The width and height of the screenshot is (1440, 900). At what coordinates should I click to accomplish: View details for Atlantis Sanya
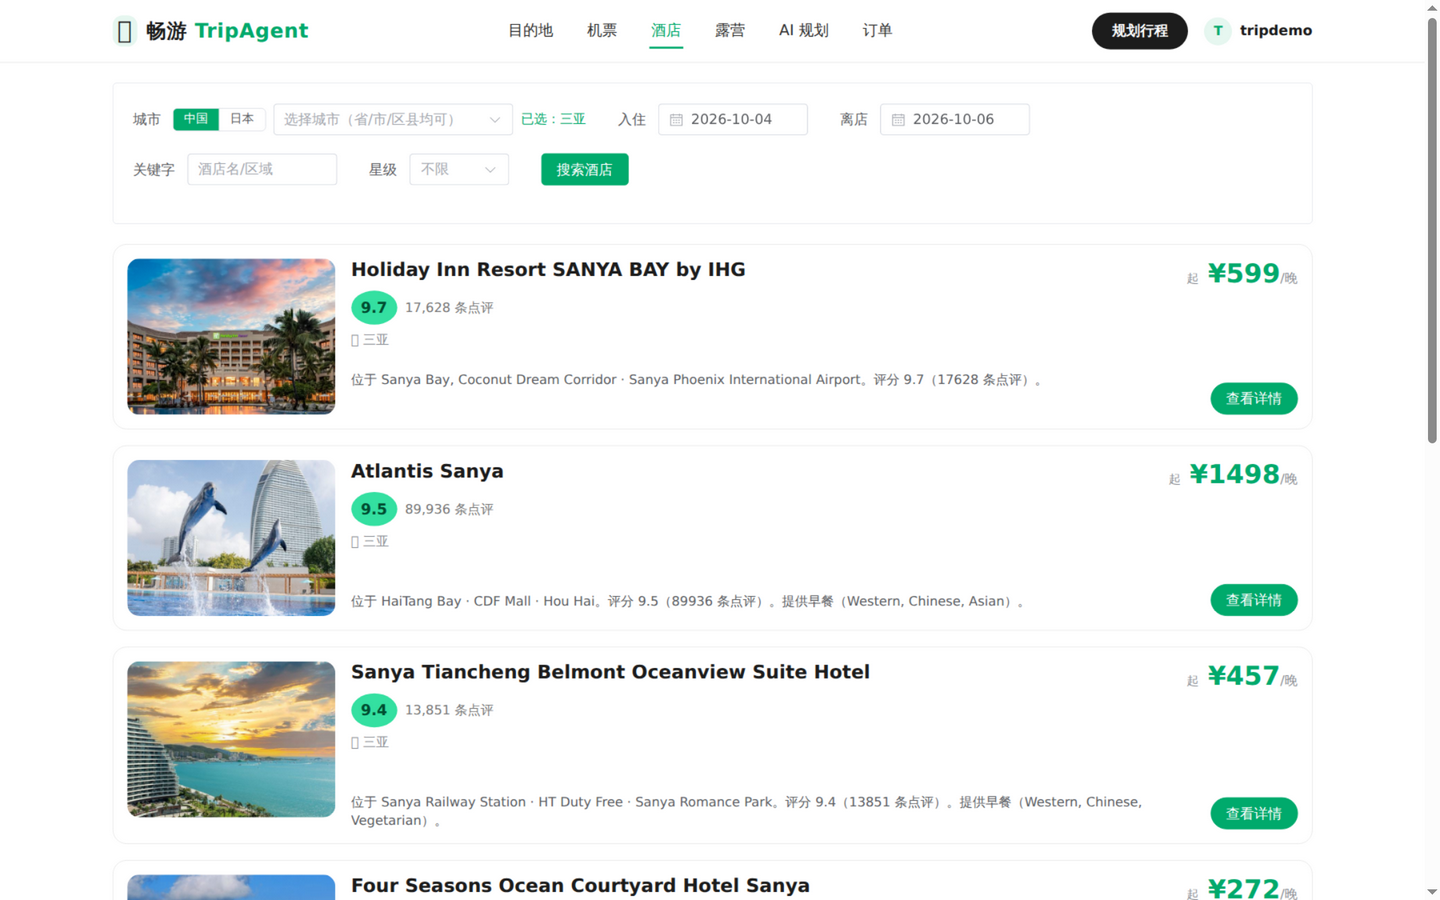(x=1254, y=600)
